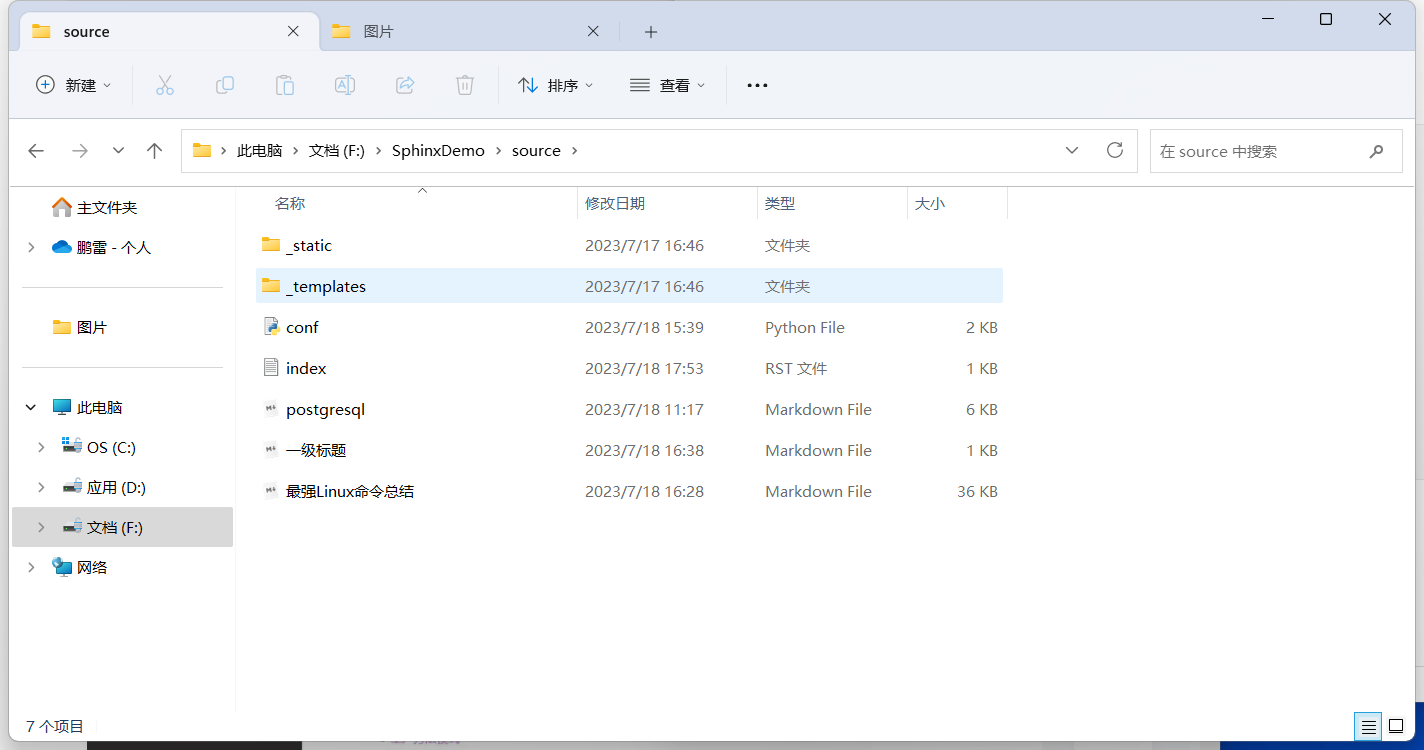Sort by 名称 column header

(x=290, y=203)
